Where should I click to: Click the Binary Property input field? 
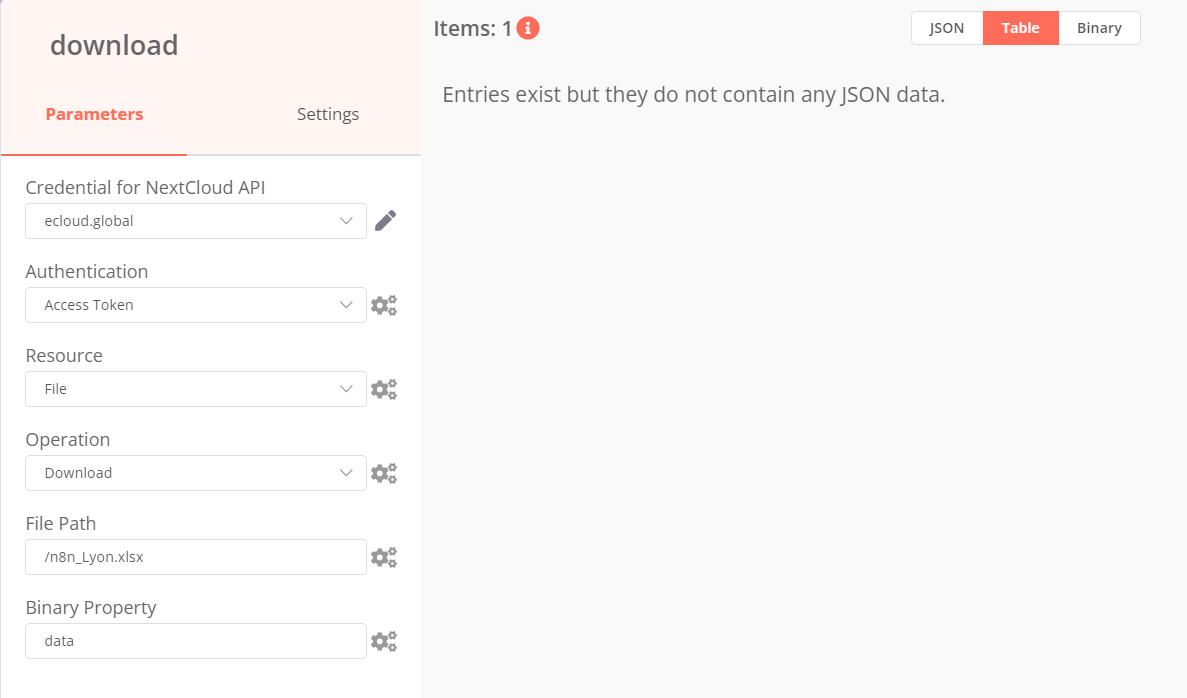click(x=196, y=641)
